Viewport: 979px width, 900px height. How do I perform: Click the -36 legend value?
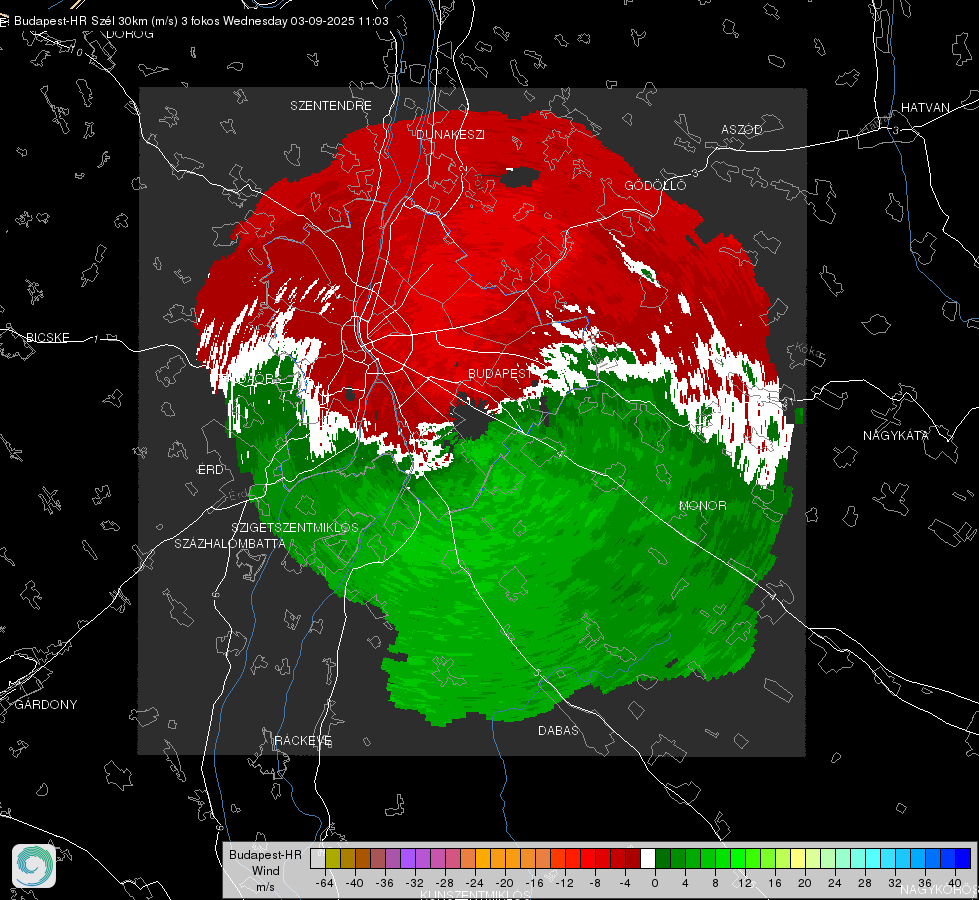click(385, 883)
